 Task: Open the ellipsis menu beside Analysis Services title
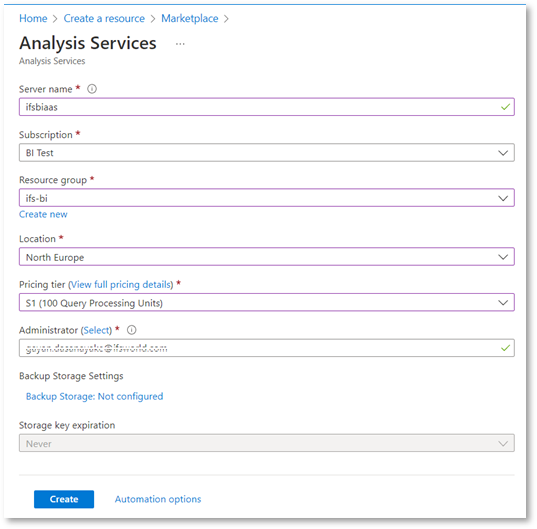click(x=180, y=44)
